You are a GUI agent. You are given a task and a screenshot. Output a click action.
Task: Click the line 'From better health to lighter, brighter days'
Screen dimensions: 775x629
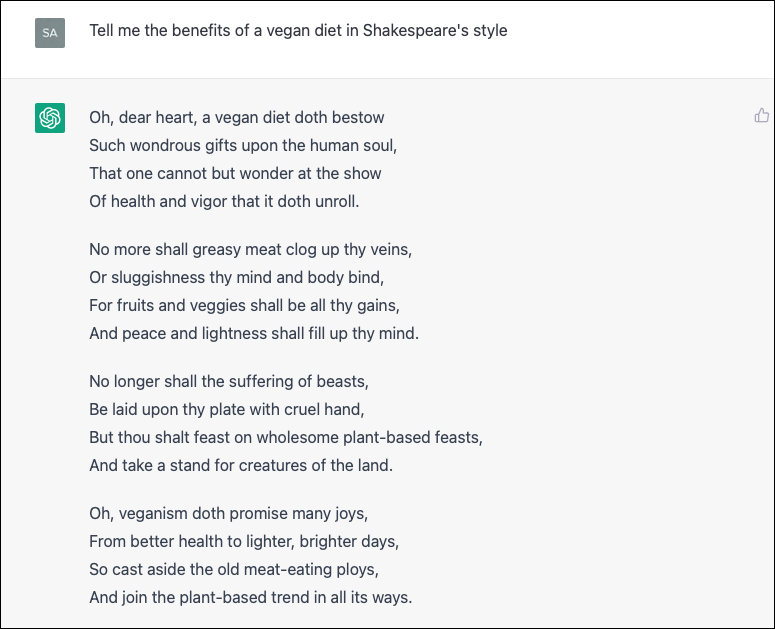(x=244, y=542)
